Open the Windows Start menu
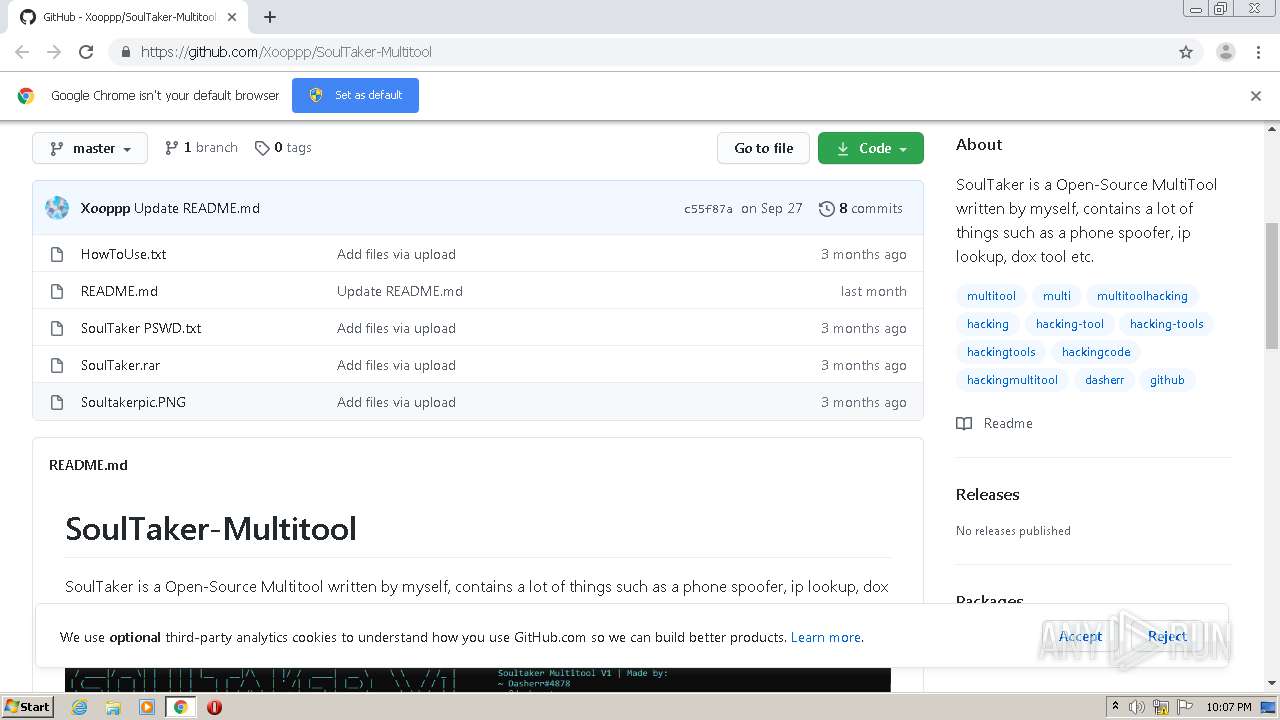The height and width of the screenshot is (720, 1280). [x=28, y=707]
